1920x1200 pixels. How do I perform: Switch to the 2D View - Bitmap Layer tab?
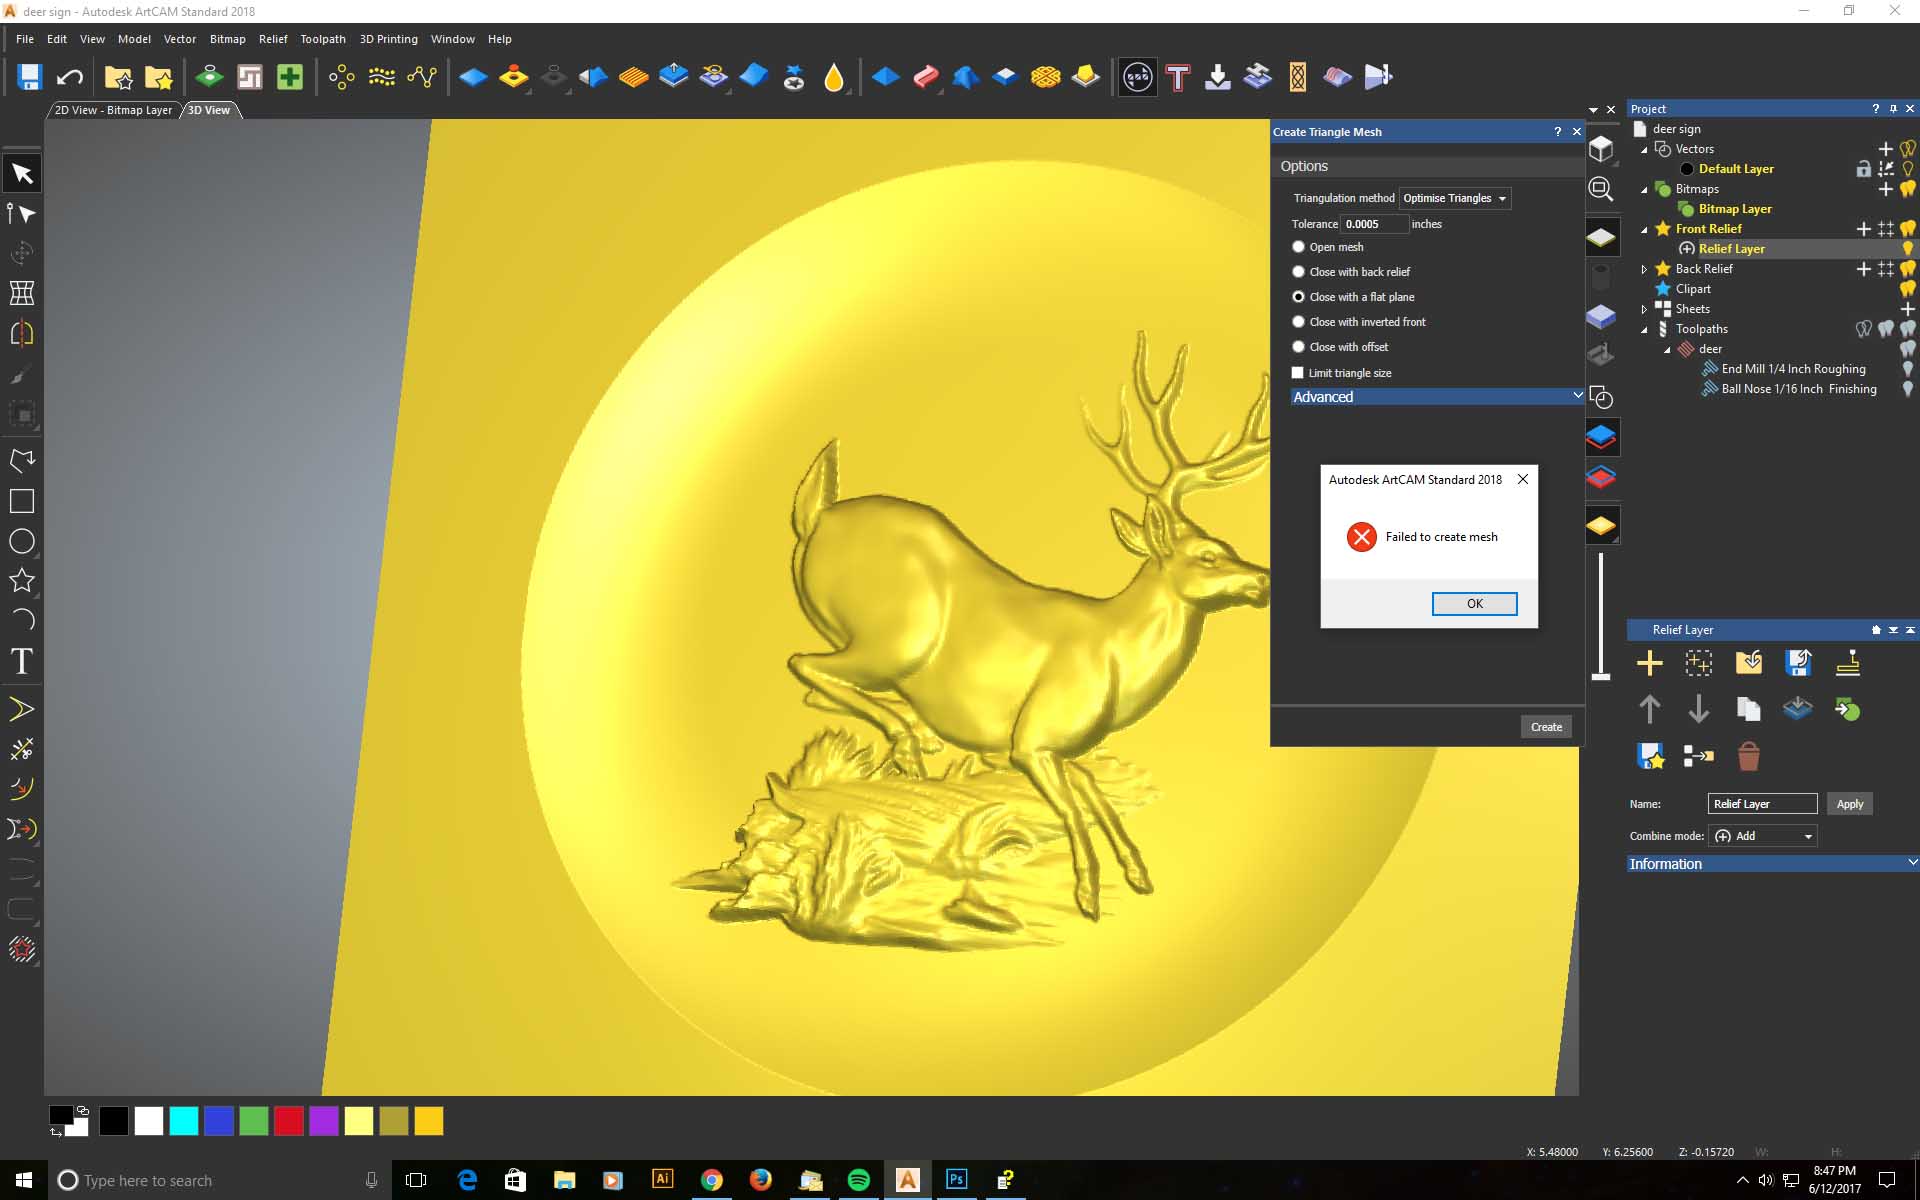112,110
